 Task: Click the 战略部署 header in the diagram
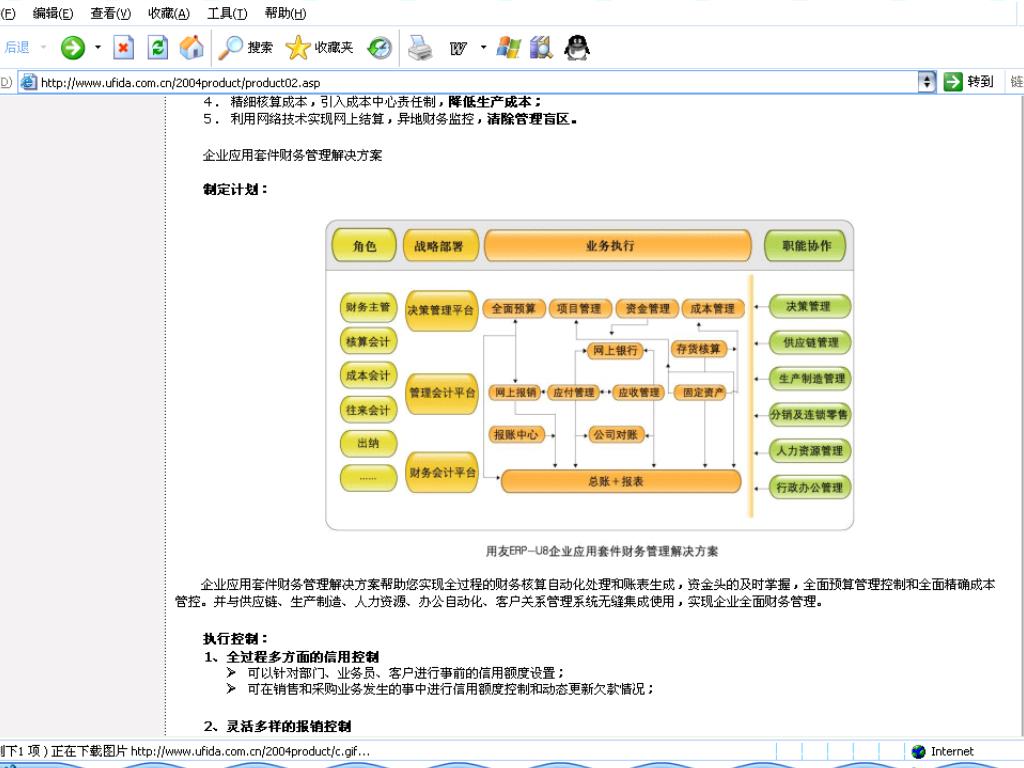(440, 246)
